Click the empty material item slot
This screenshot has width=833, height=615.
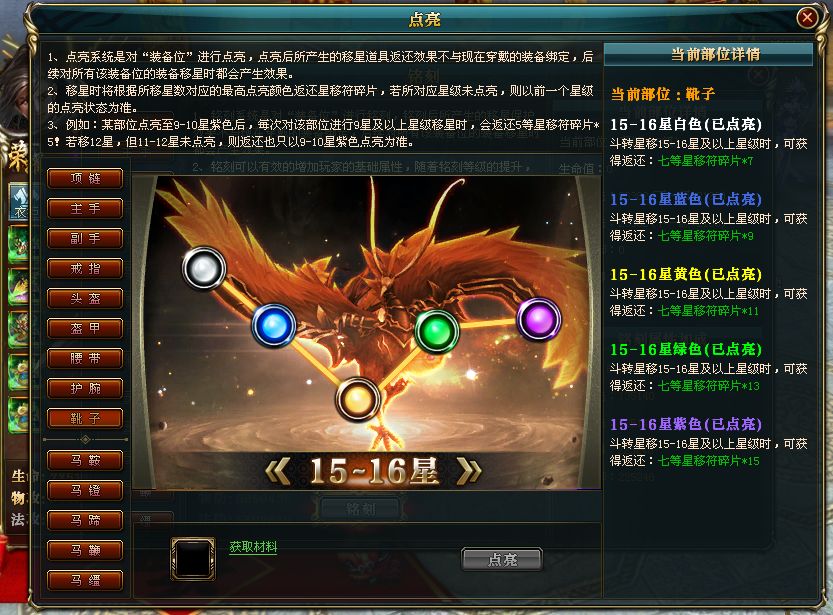[193, 559]
